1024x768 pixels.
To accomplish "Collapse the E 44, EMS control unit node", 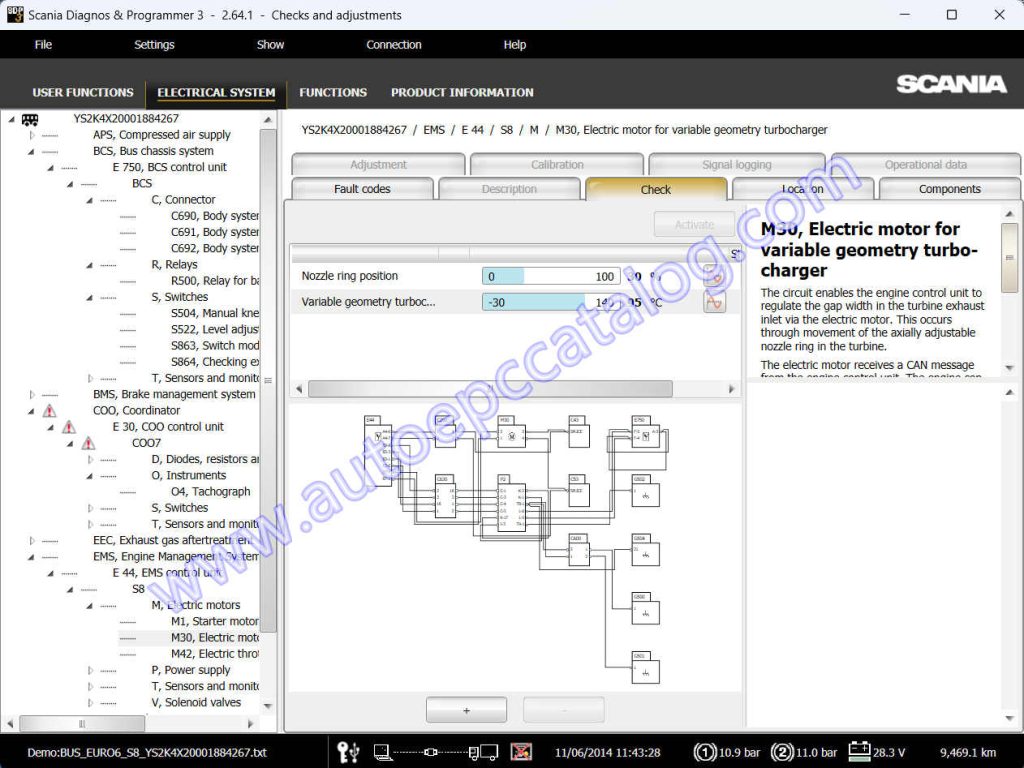I will (49, 572).
